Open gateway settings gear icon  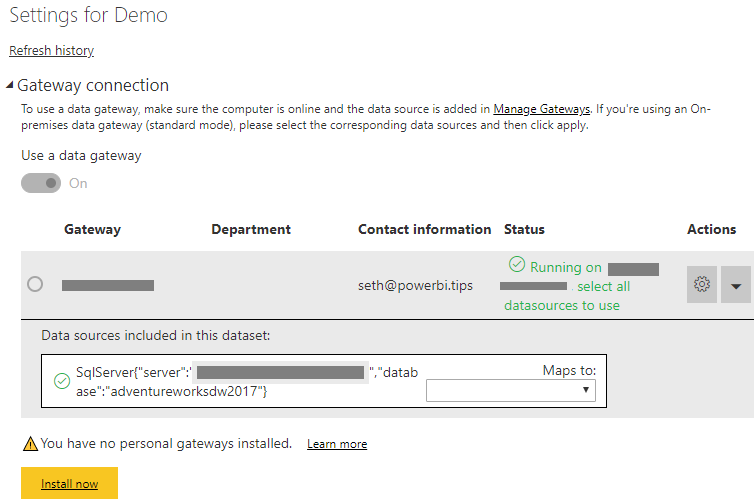(x=702, y=285)
